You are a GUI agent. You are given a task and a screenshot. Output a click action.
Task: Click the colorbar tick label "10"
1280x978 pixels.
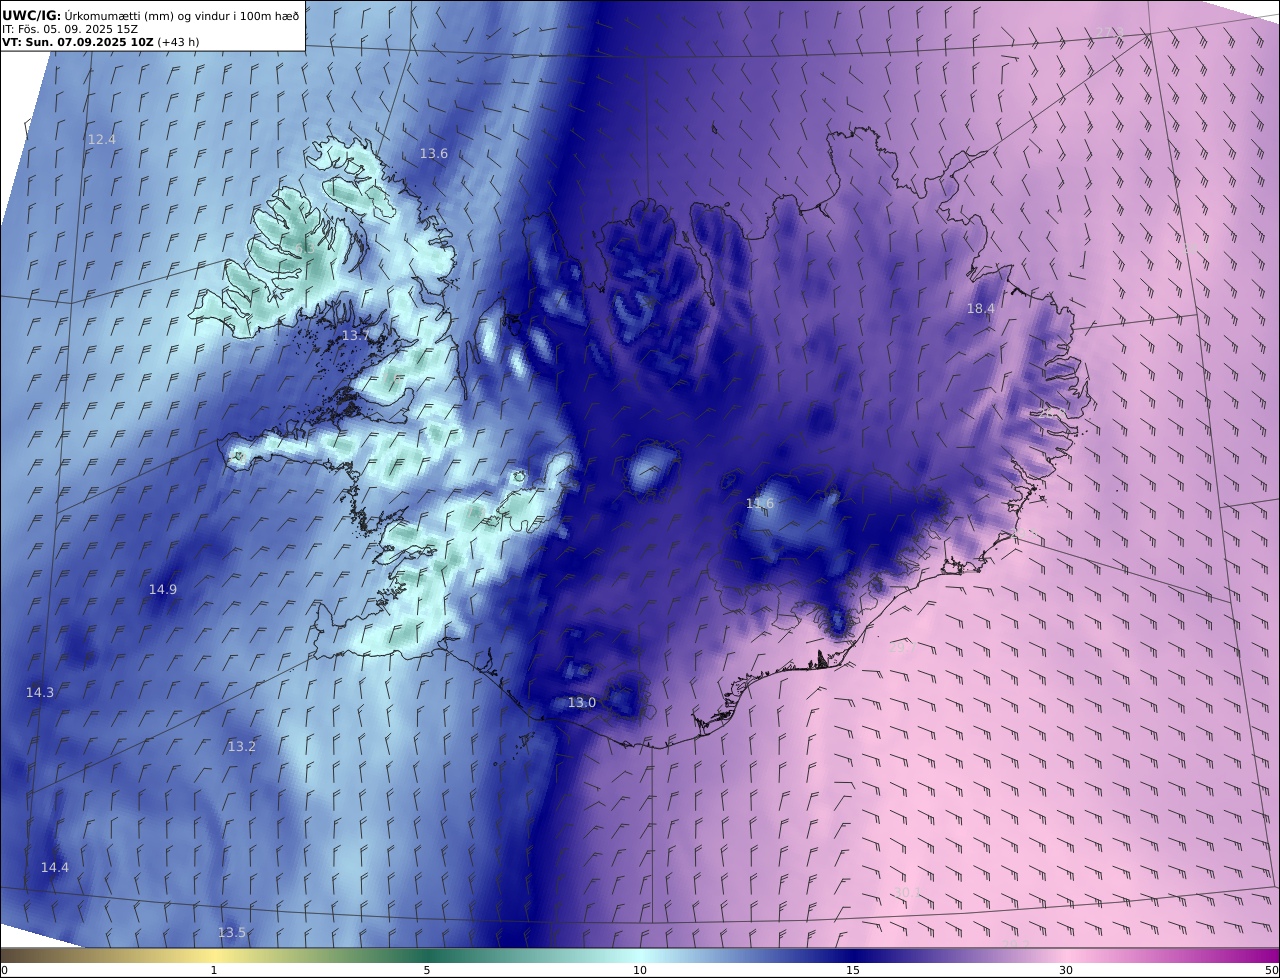640,970
